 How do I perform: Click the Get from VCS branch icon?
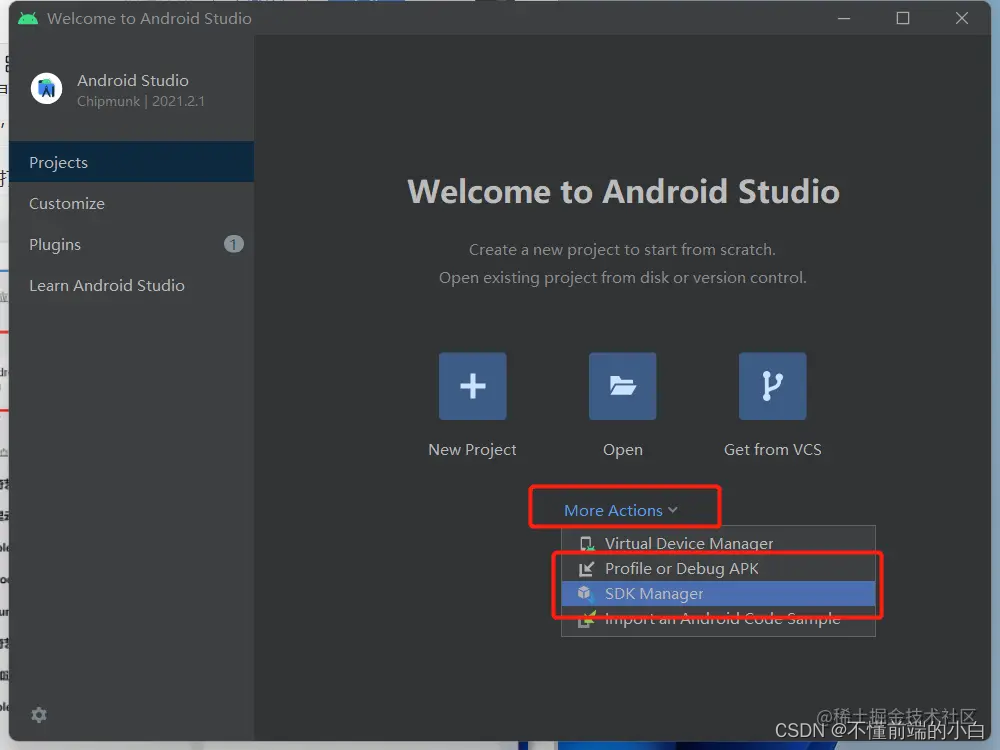pyautogui.click(x=772, y=386)
